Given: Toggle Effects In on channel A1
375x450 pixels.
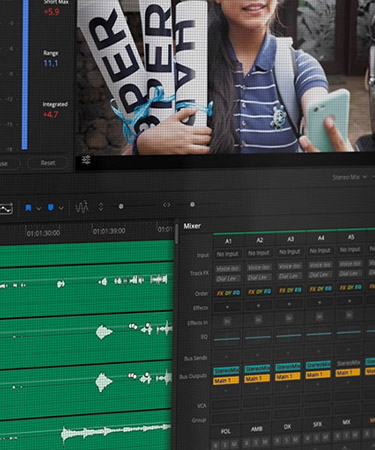Looking at the screenshot, I should point(227,321).
